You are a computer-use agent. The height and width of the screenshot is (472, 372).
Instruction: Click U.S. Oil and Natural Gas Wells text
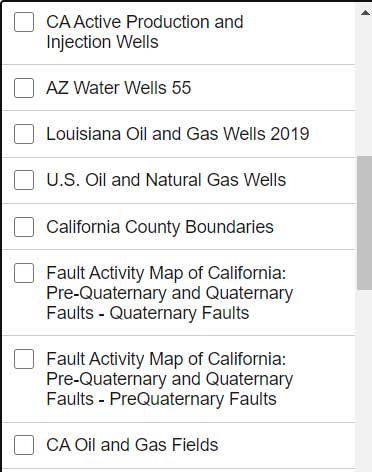166,180
